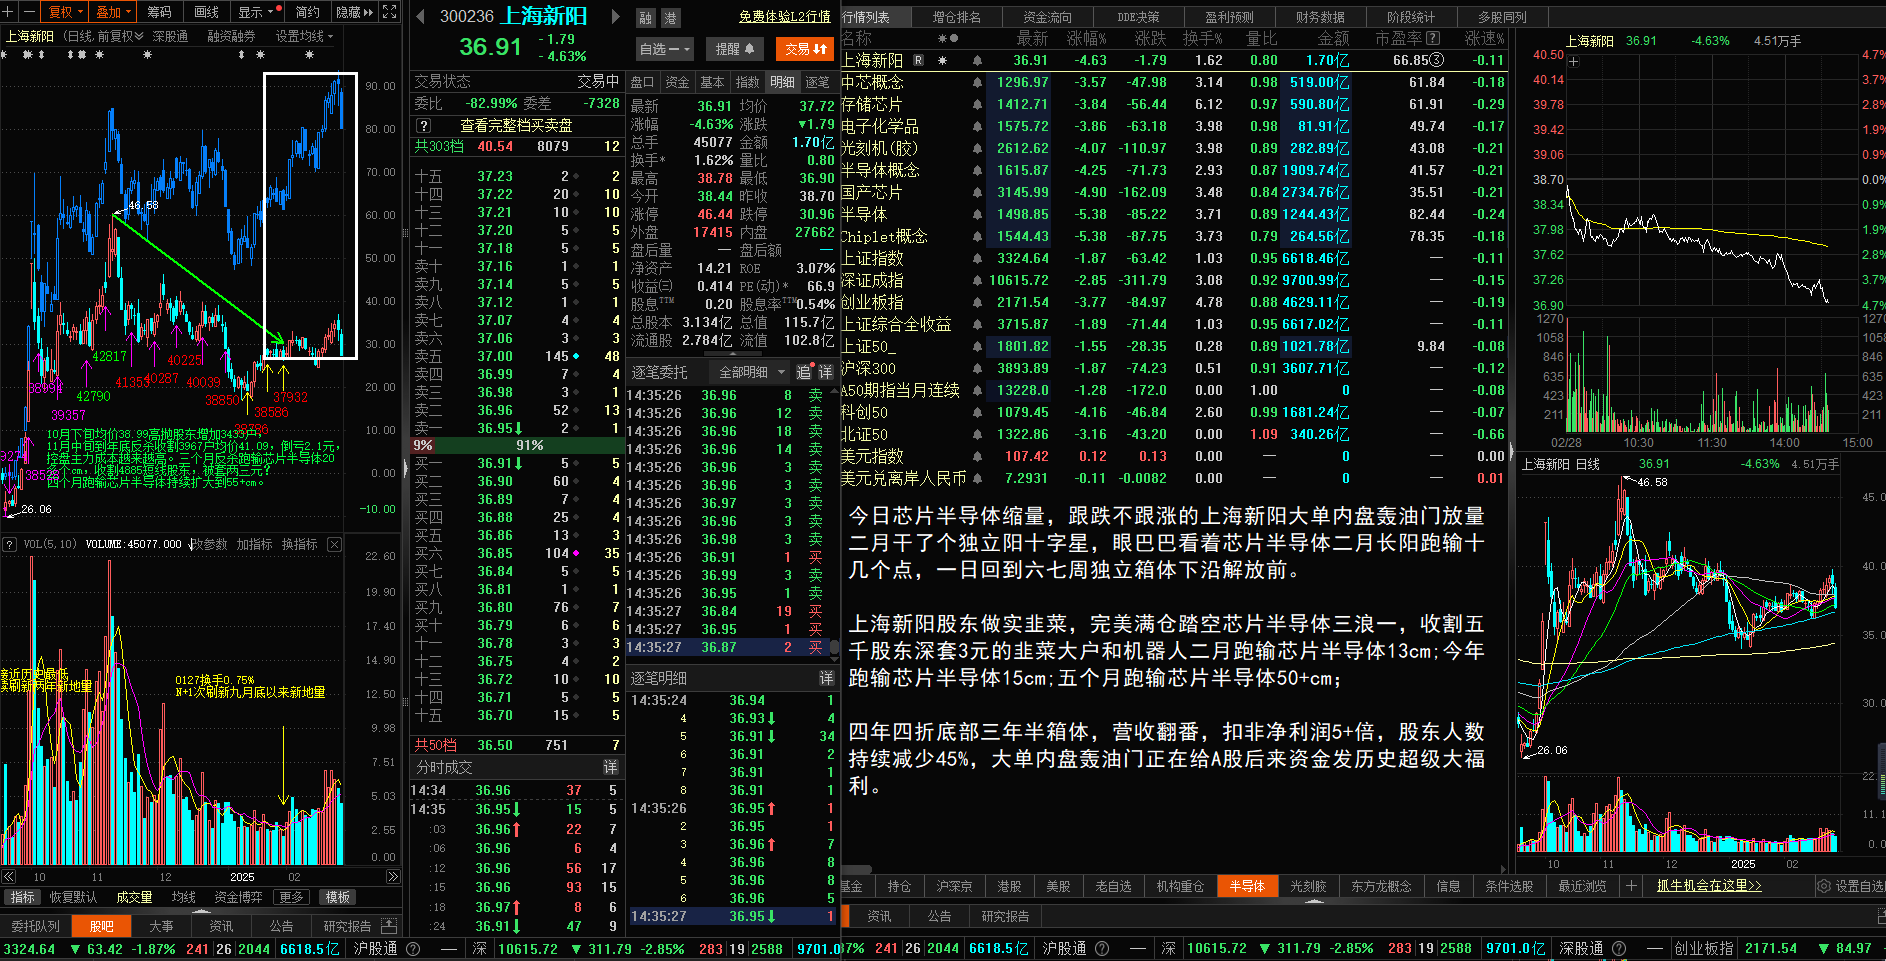
Task: Select the 资金博弈 indicator
Action: [238, 897]
